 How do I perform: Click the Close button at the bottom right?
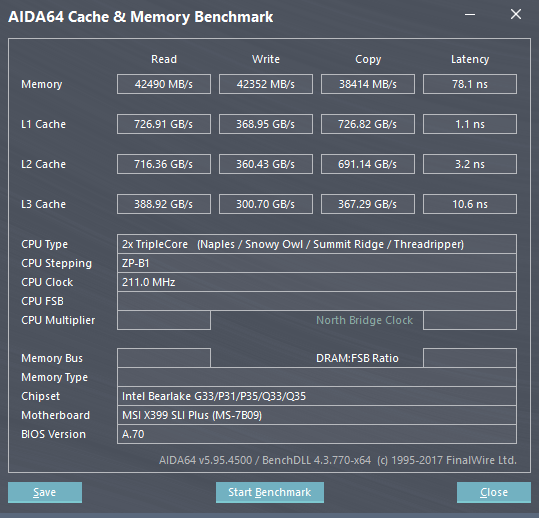coord(494,492)
